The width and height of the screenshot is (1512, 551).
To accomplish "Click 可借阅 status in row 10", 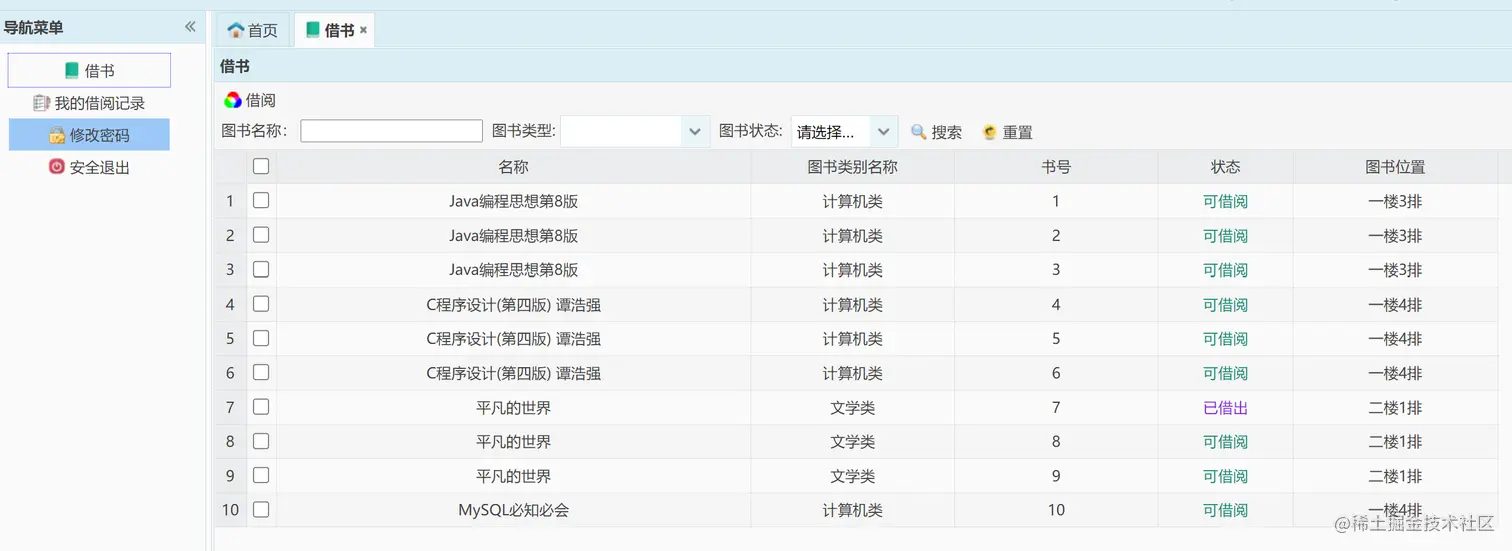I will coord(1226,510).
